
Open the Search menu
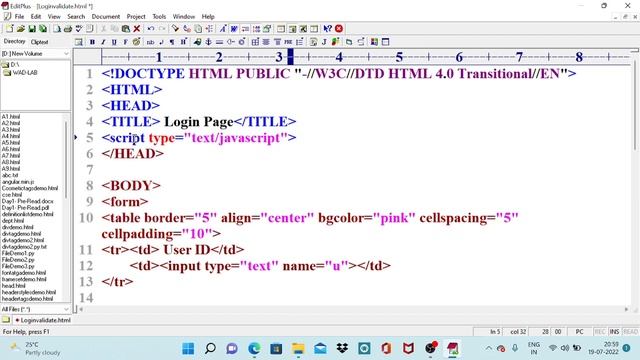pyautogui.click(x=76, y=17)
